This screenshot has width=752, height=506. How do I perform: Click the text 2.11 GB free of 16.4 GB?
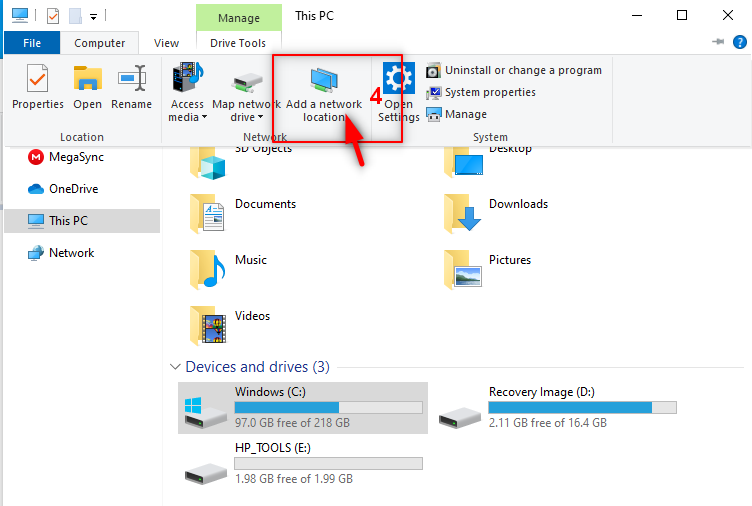click(548, 423)
